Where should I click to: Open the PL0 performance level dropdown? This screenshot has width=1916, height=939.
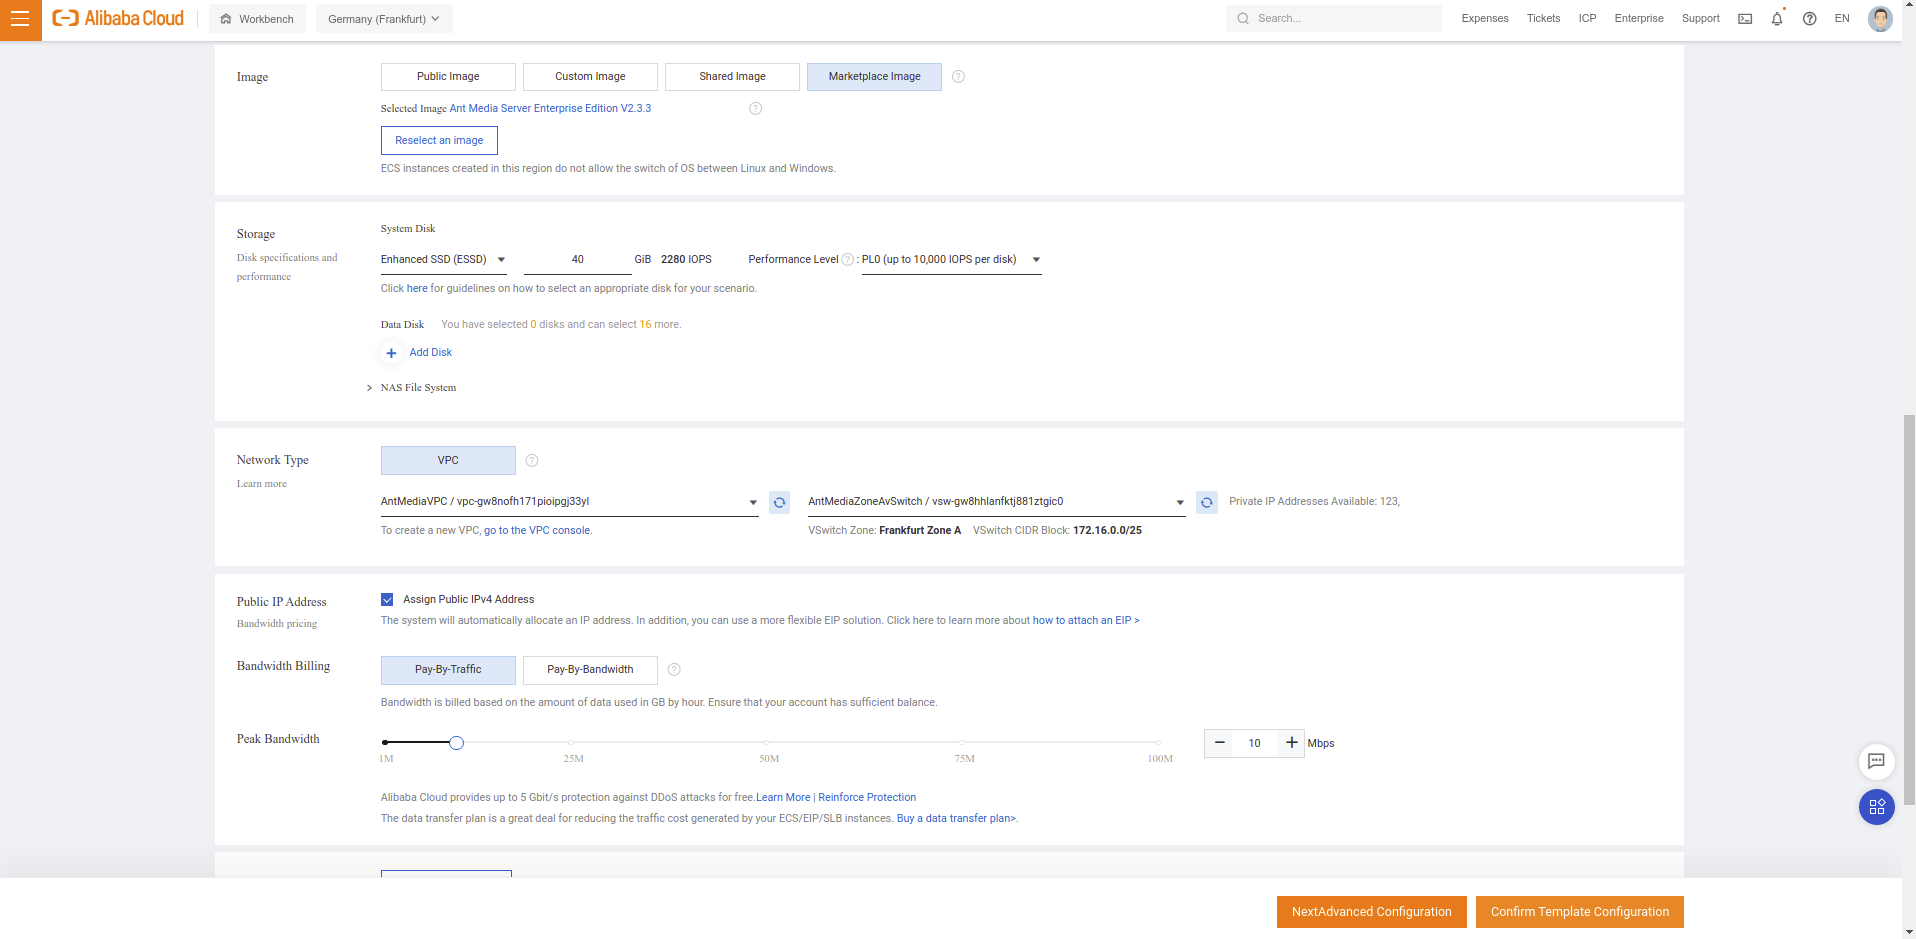pyautogui.click(x=951, y=260)
